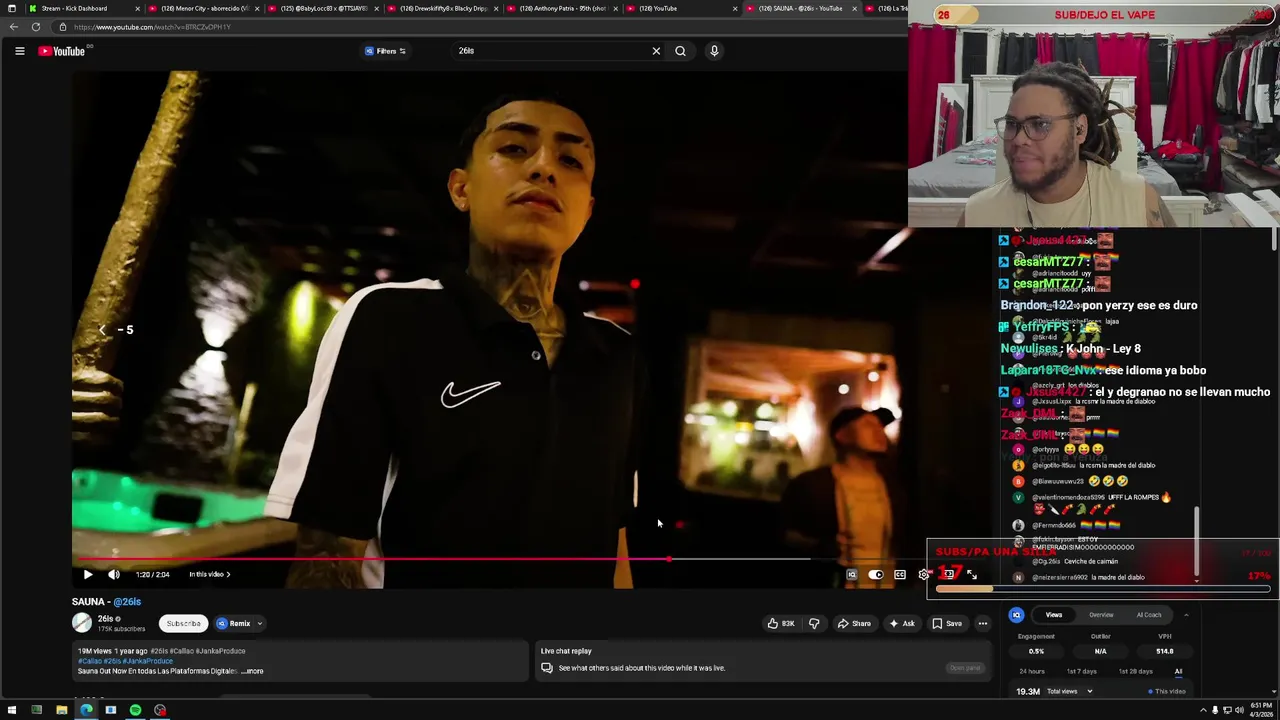Click the browser address bar URL
The width and height of the screenshot is (1280, 720).
[x=152, y=27]
